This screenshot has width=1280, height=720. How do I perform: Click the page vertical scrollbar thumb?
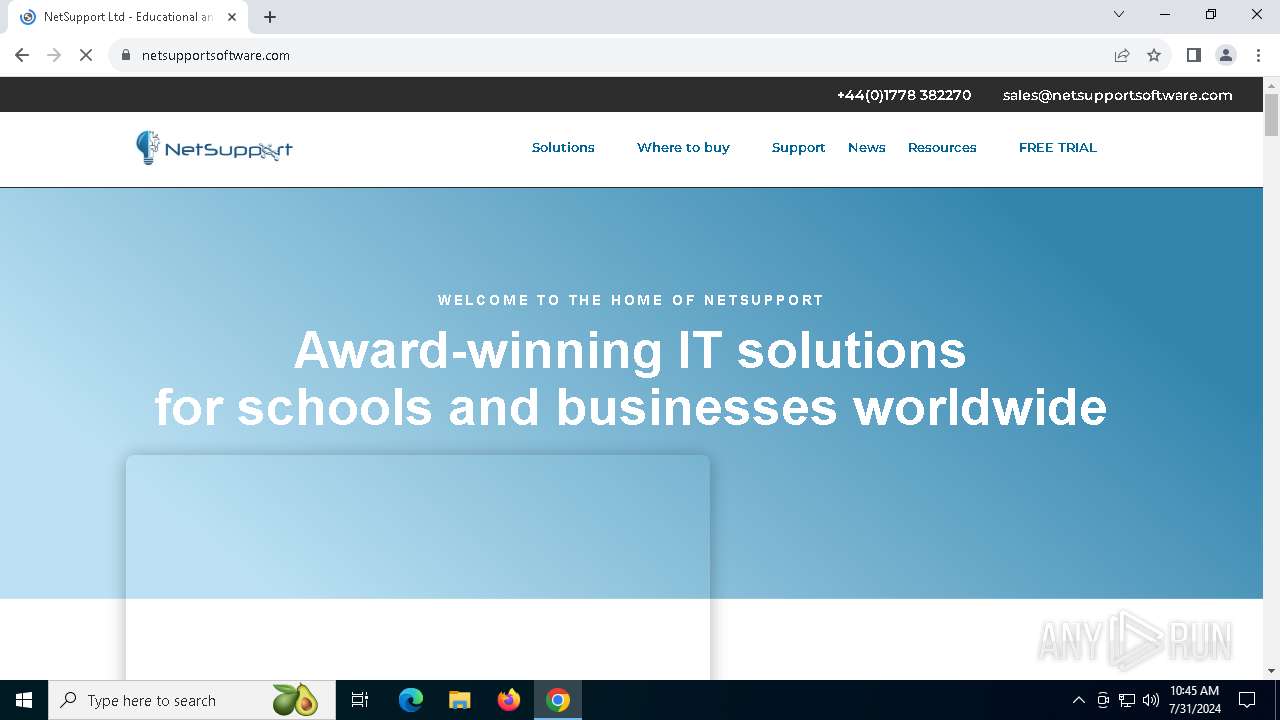point(1271,115)
